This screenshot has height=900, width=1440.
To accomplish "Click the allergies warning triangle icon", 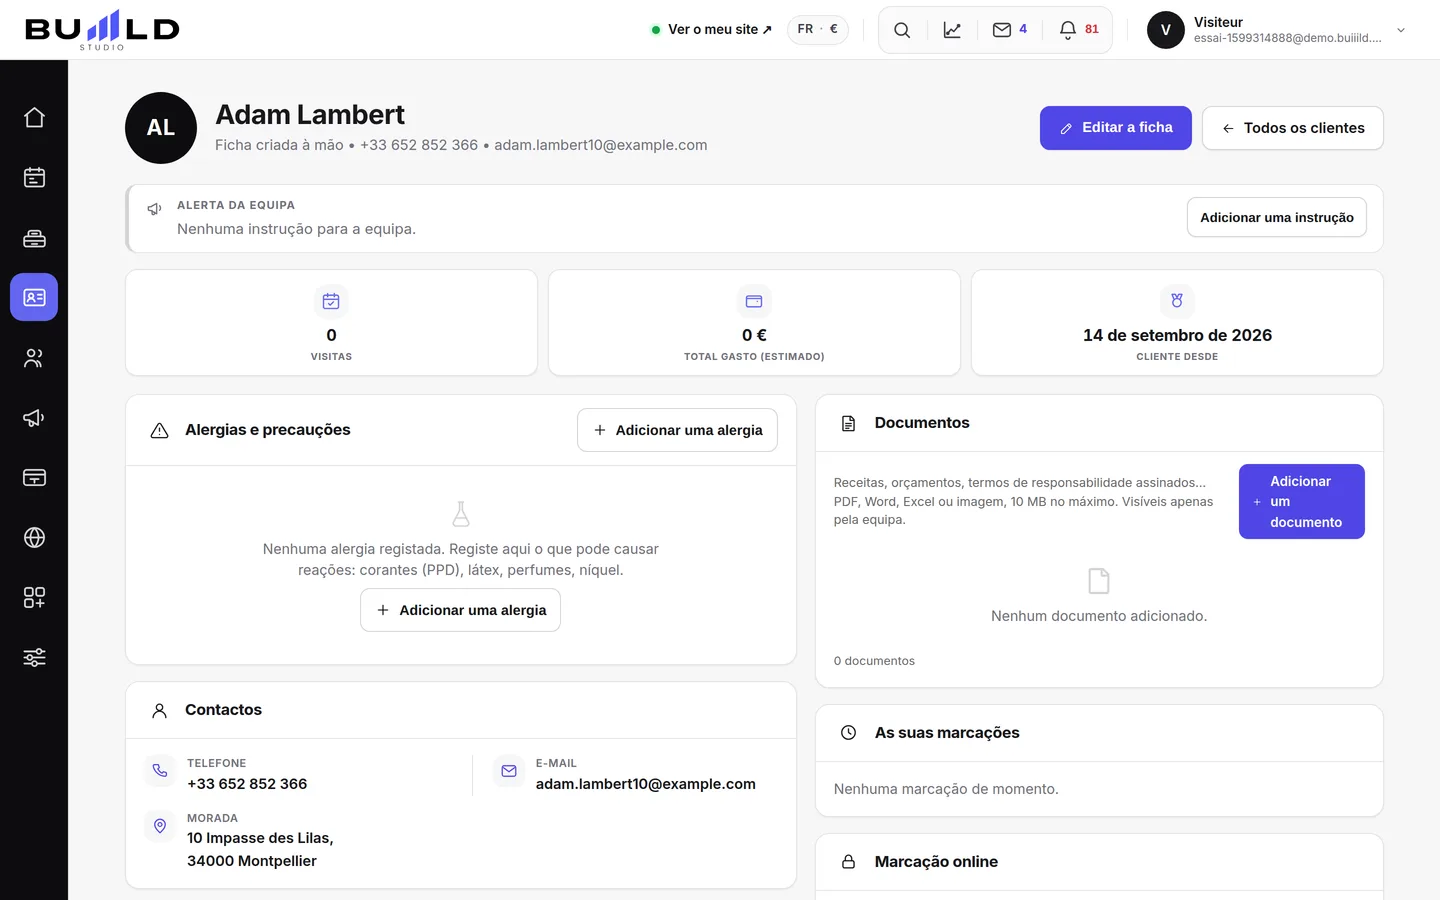I will click(159, 431).
